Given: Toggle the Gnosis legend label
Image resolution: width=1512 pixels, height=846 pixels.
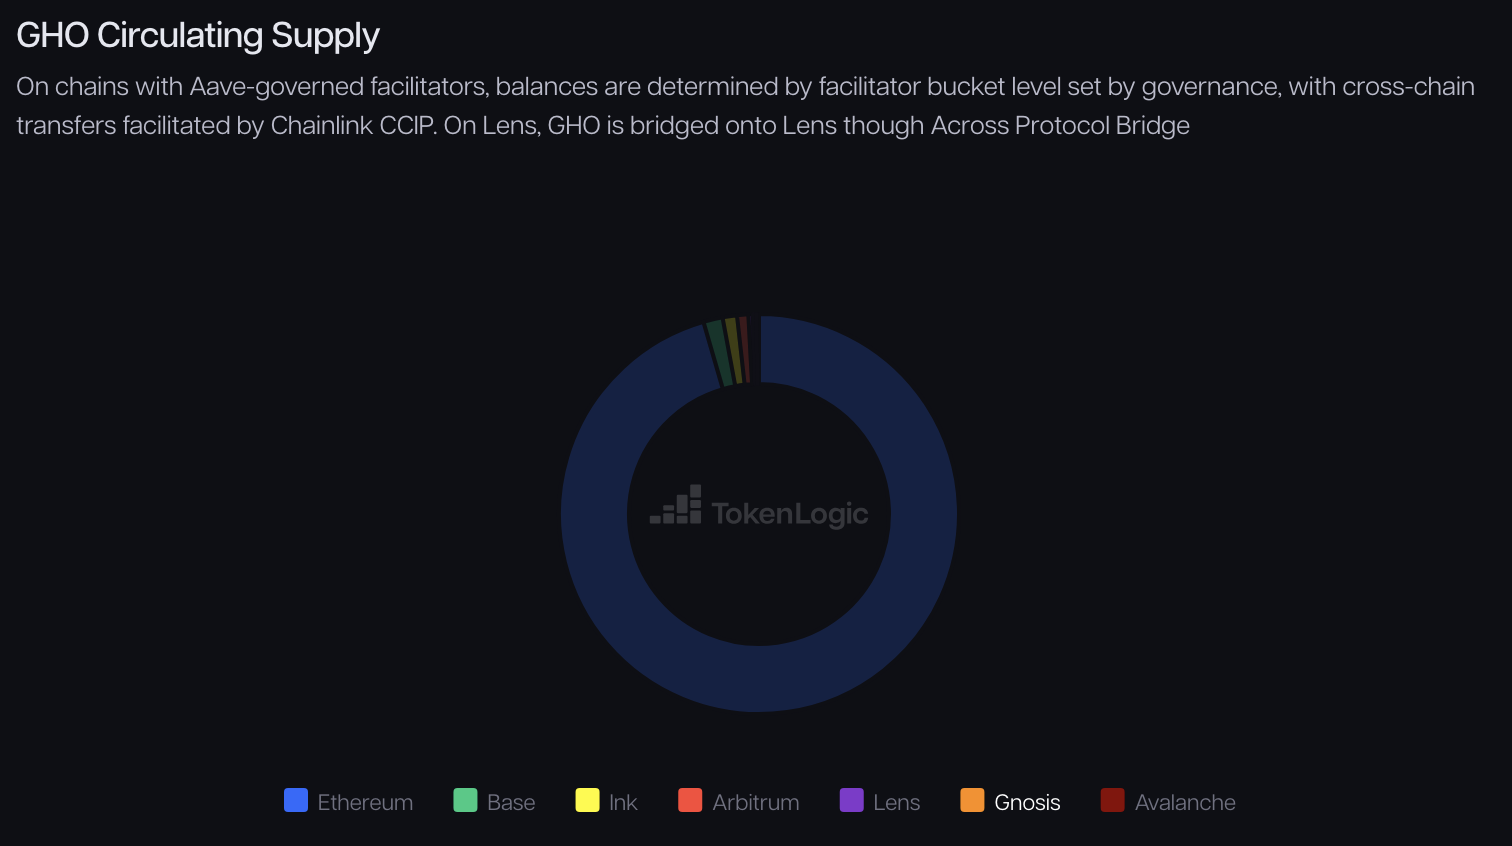Looking at the screenshot, I should pyautogui.click(x=1027, y=802).
